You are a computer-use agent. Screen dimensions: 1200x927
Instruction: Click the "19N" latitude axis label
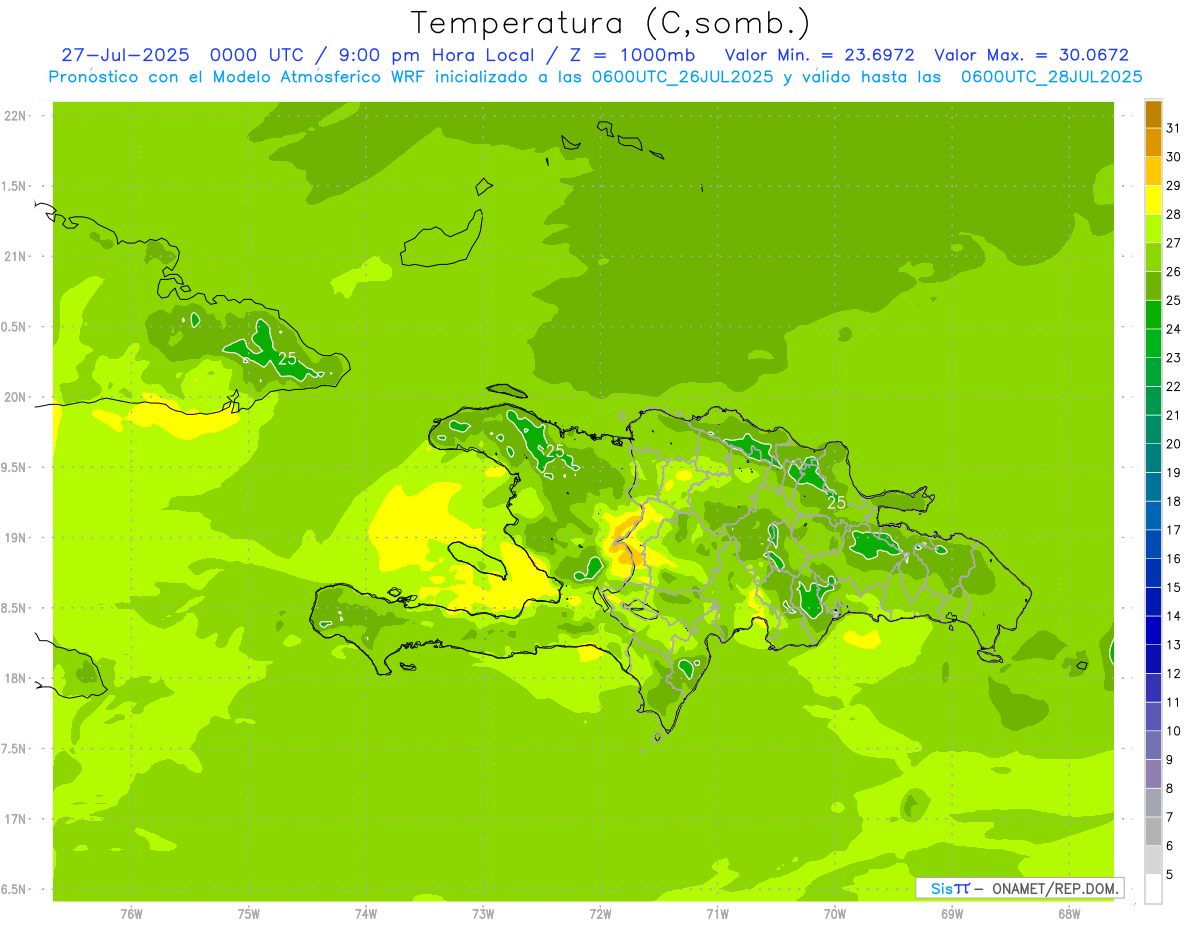point(15,538)
